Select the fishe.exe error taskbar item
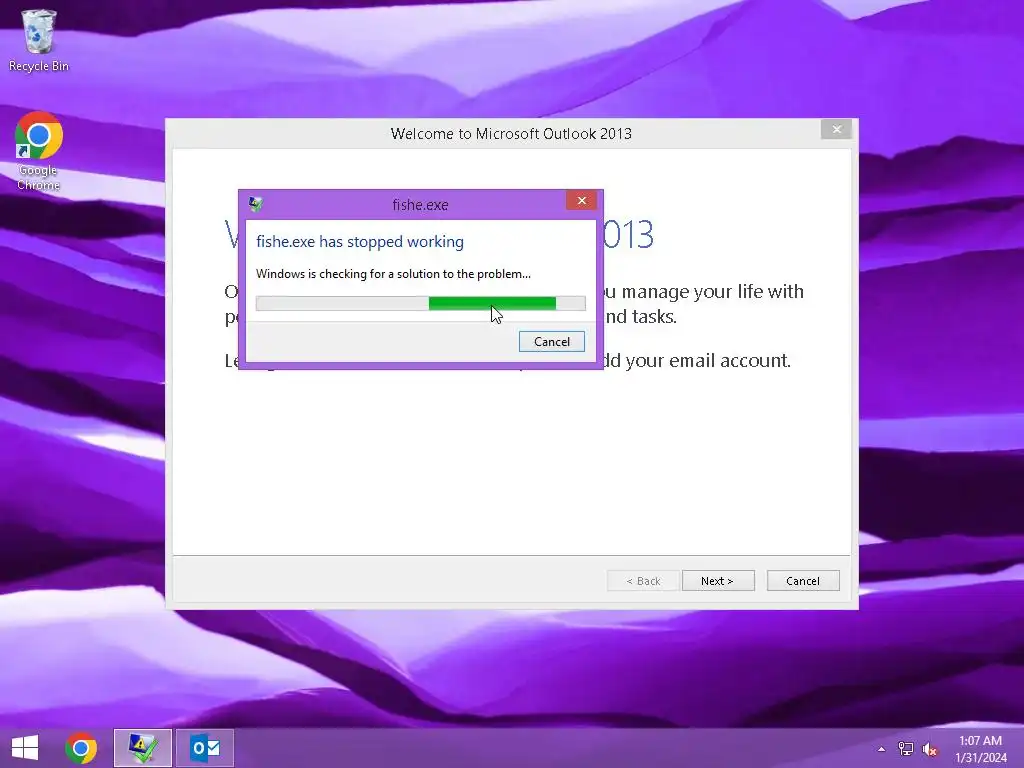The width and height of the screenshot is (1024, 768). click(142, 748)
